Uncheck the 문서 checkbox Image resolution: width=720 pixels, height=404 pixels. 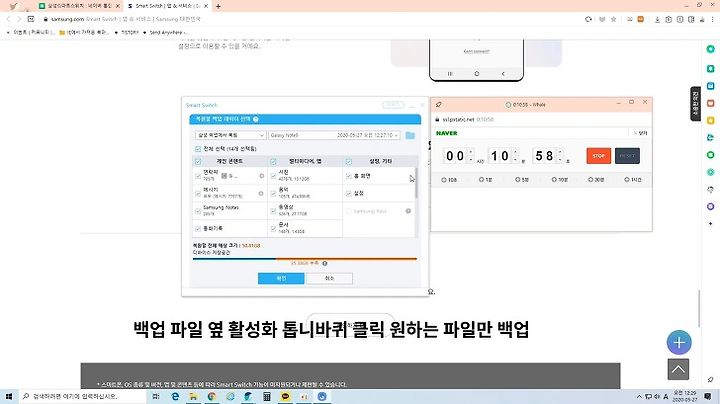(x=273, y=229)
